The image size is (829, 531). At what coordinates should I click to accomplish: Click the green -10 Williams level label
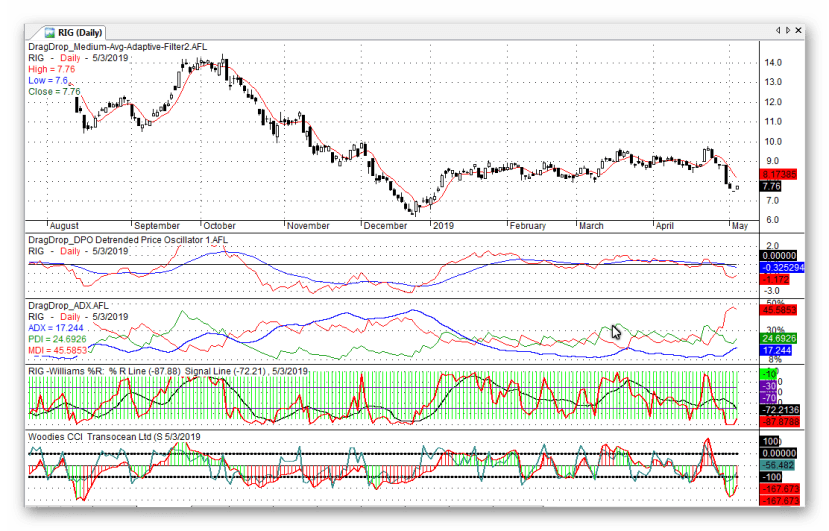tap(768, 374)
